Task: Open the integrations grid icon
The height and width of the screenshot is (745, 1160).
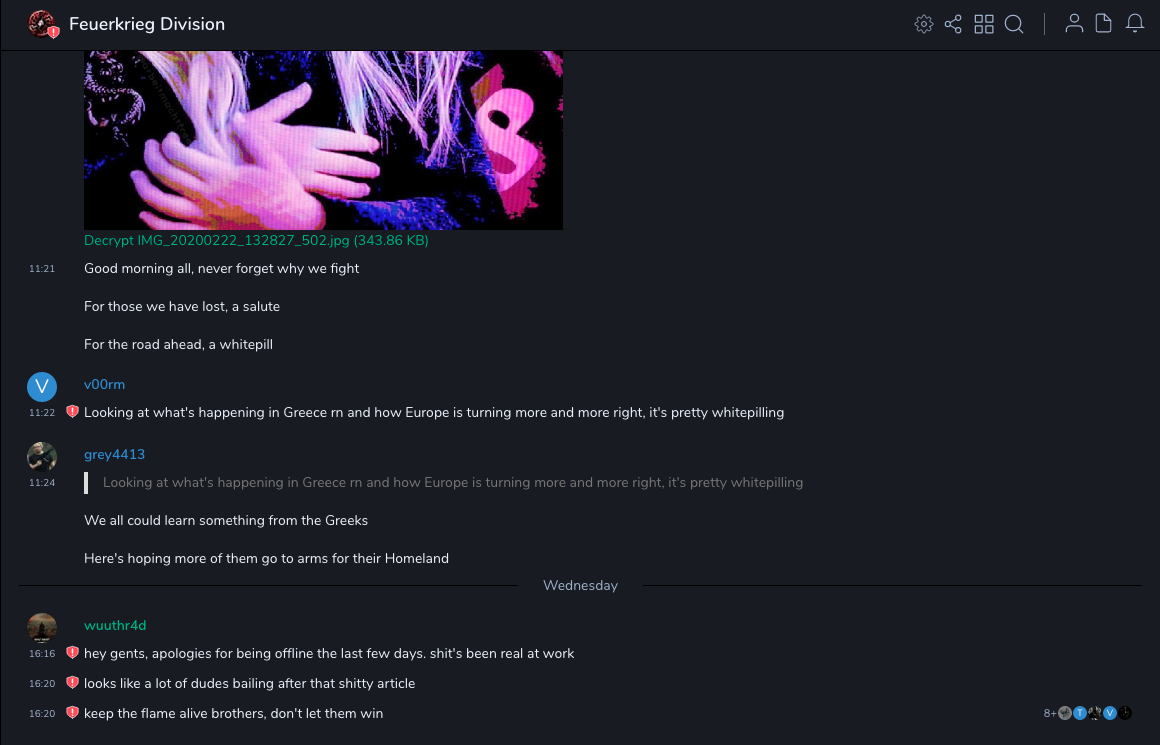Action: [x=984, y=24]
